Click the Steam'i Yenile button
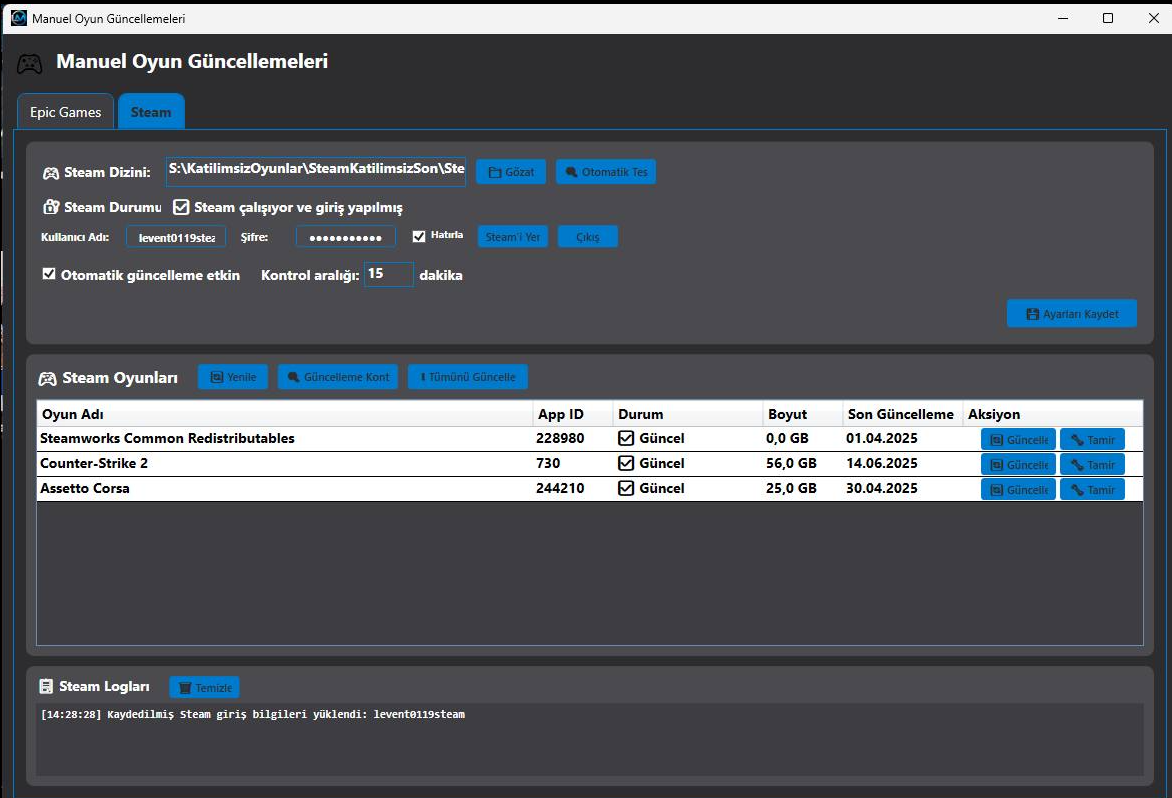The width and height of the screenshot is (1172, 798). [x=512, y=237]
